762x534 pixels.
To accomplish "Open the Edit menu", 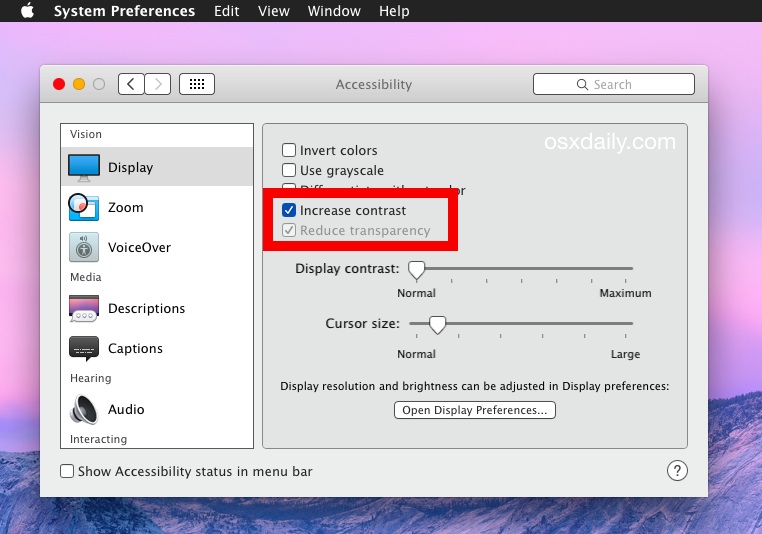I will coord(226,11).
